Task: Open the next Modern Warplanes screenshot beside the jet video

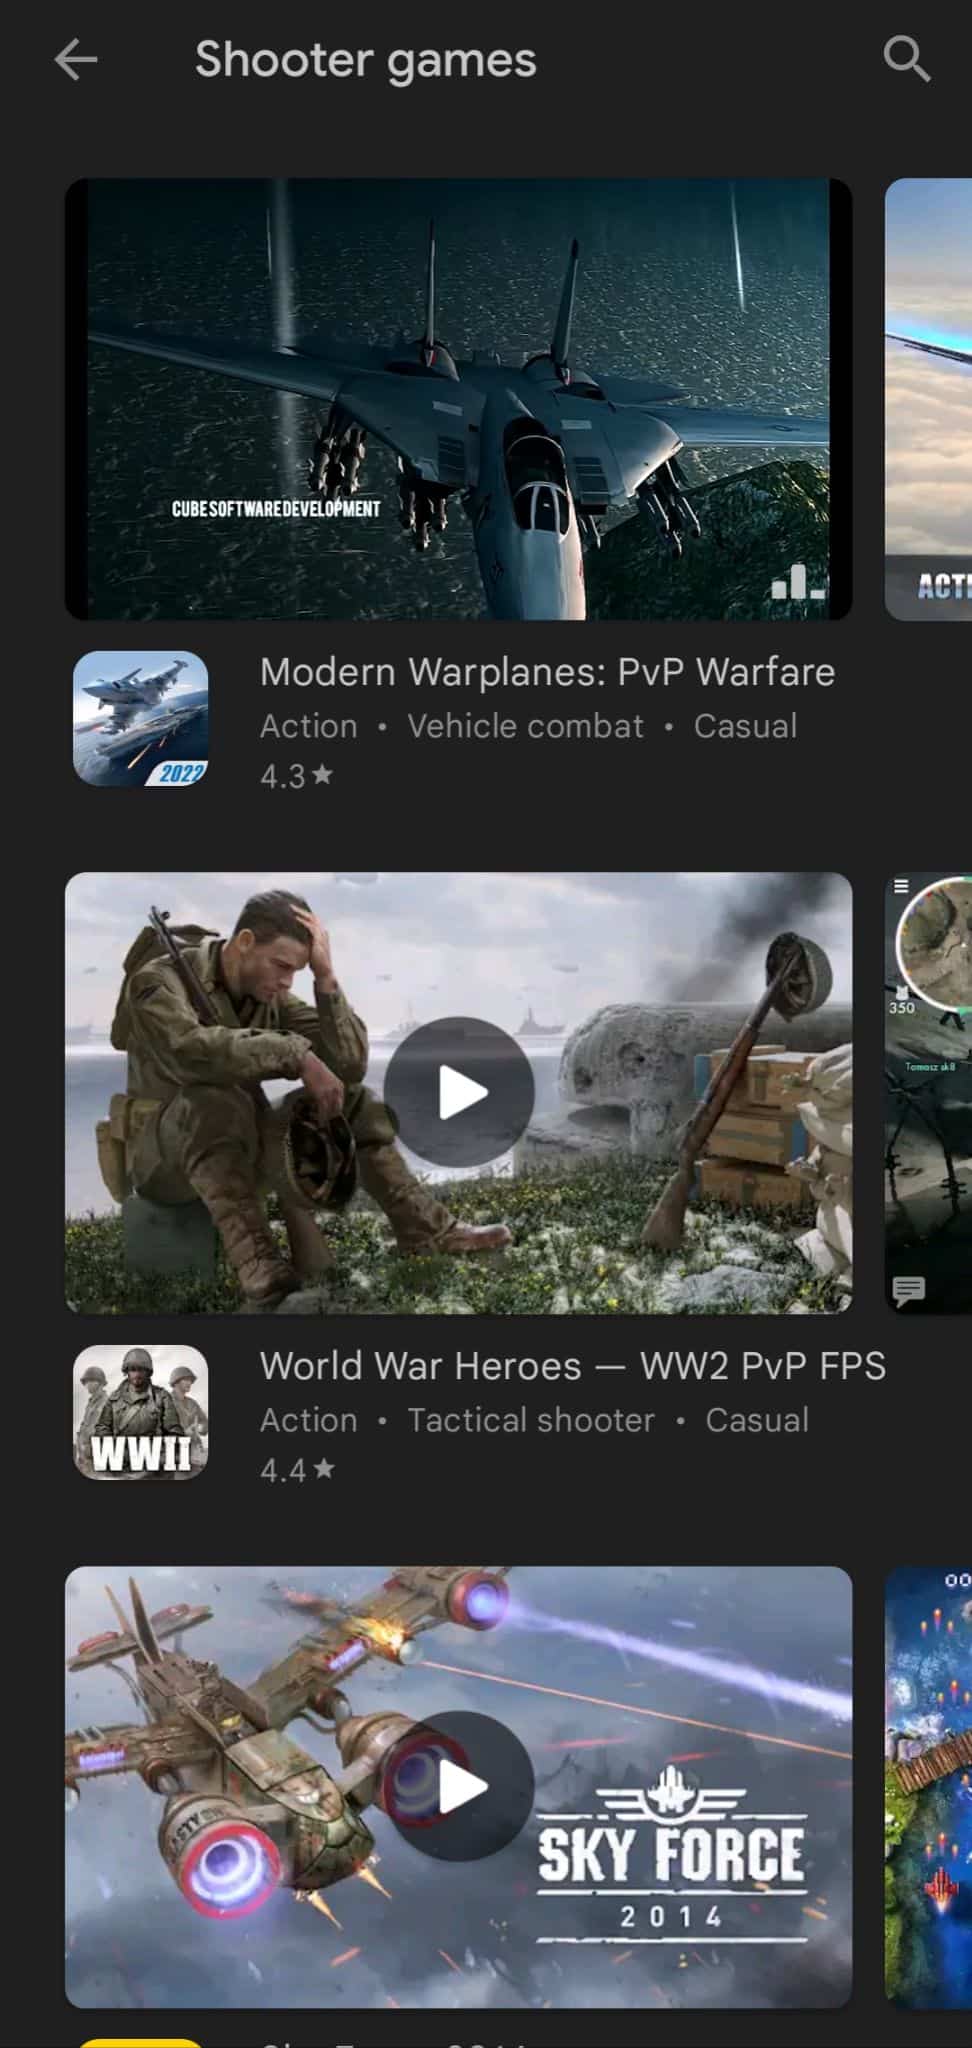Action: point(929,399)
